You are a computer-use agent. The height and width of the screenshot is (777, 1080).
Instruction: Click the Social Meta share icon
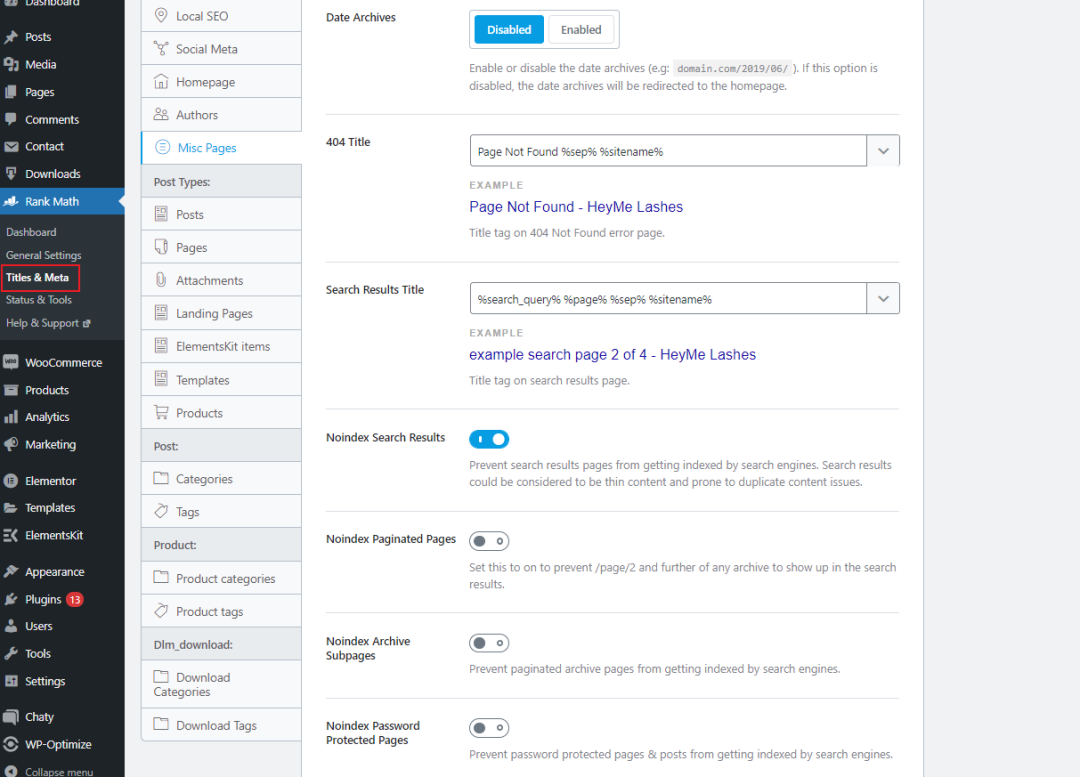(x=161, y=49)
